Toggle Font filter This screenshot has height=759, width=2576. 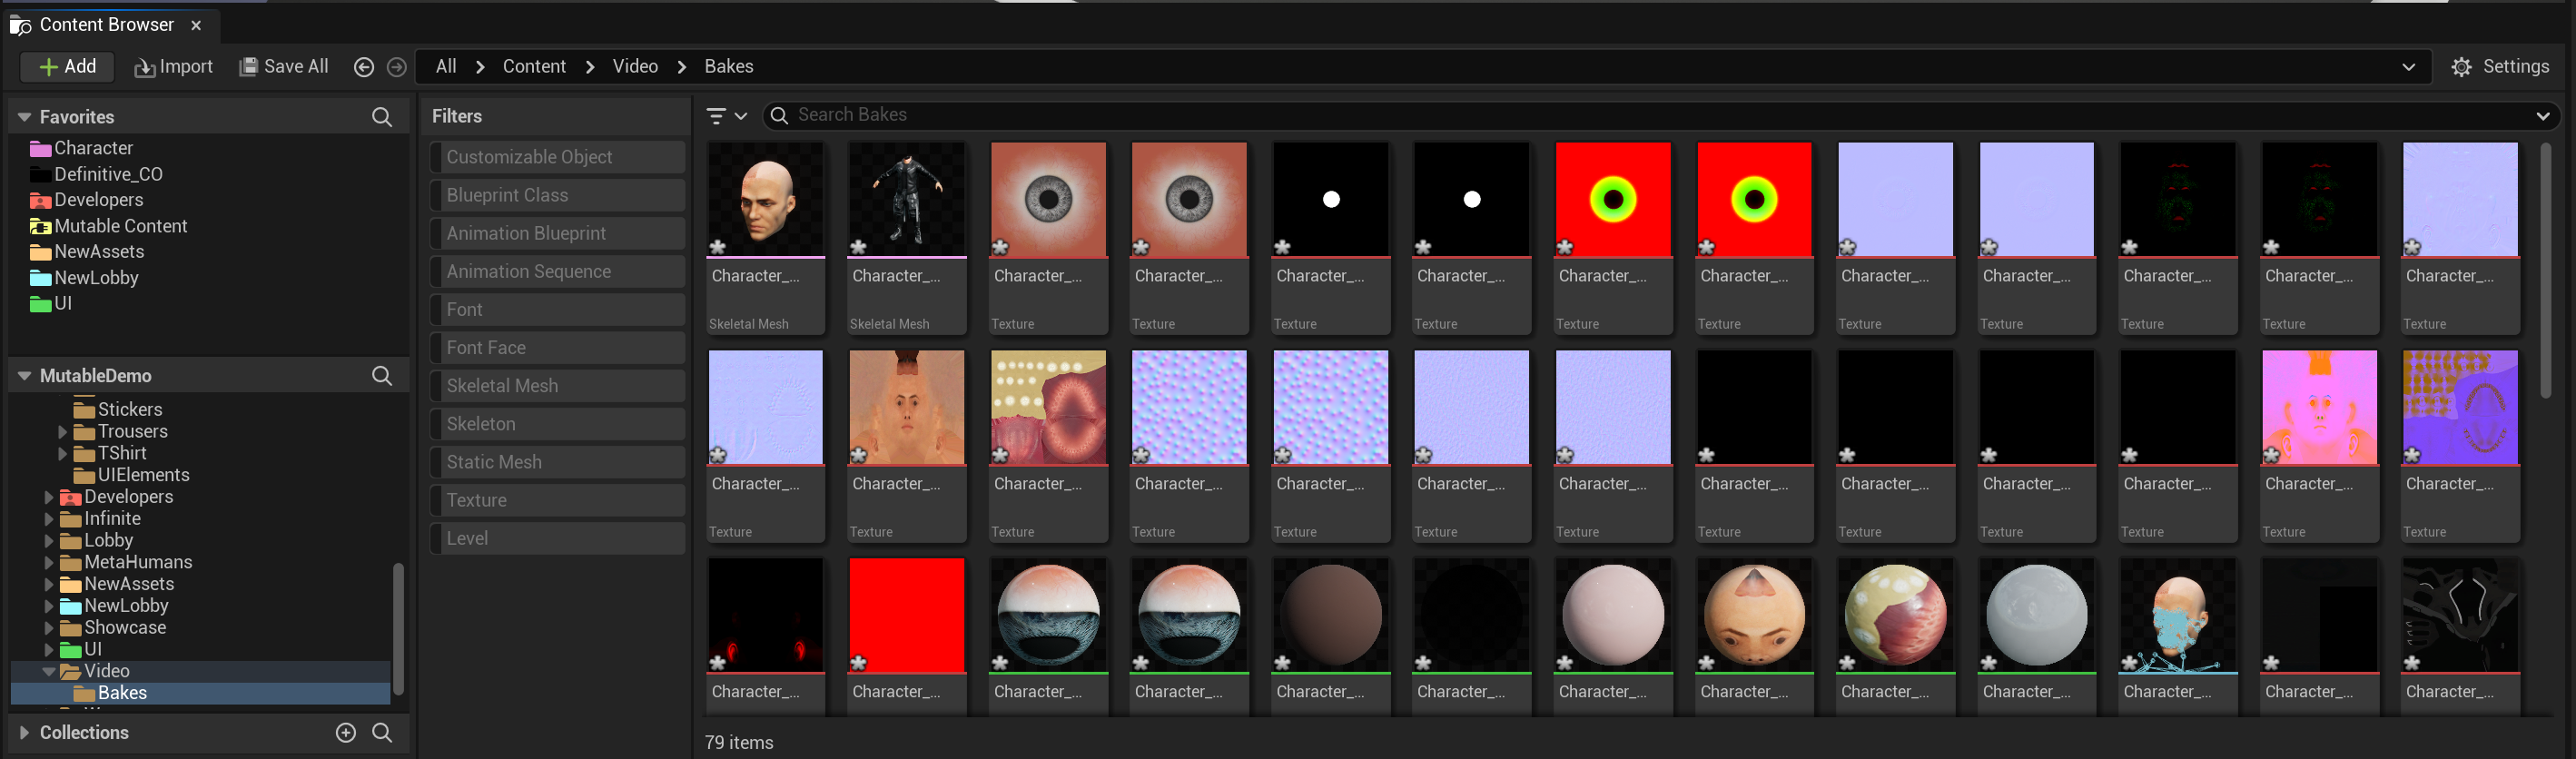[558, 310]
